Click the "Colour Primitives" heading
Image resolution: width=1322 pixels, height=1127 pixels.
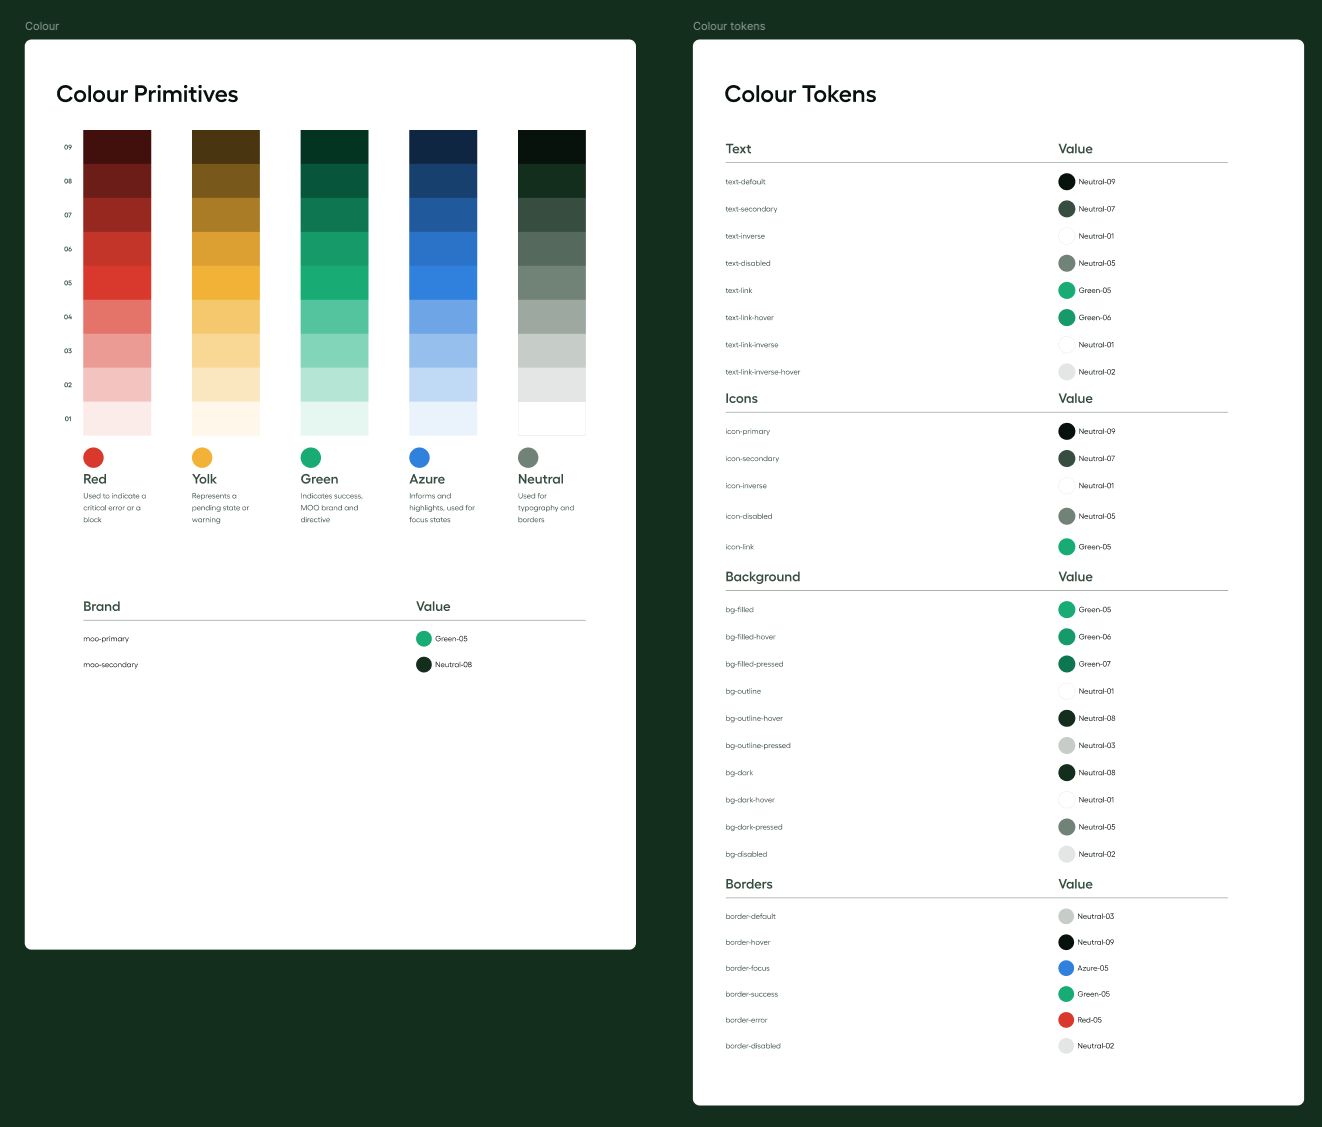[147, 94]
